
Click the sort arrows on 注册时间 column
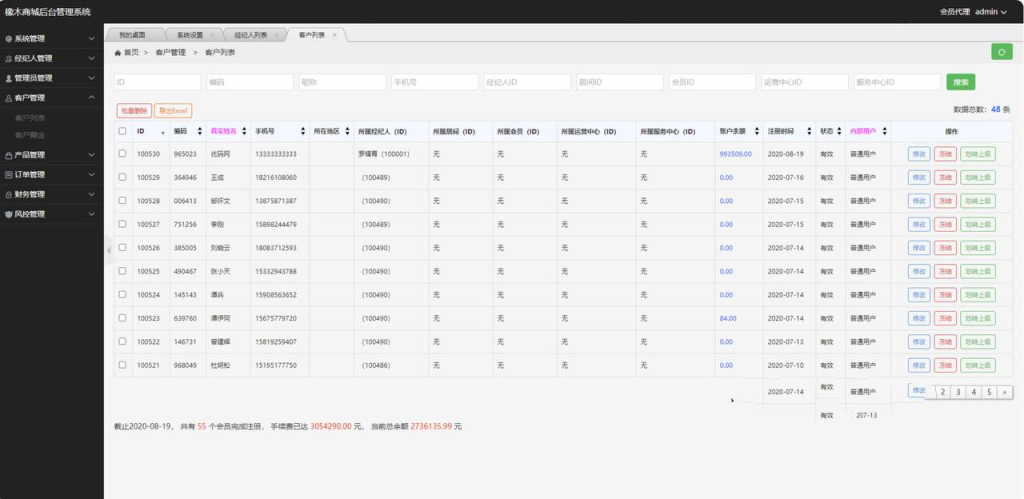pyautogui.click(x=809, y=131)
